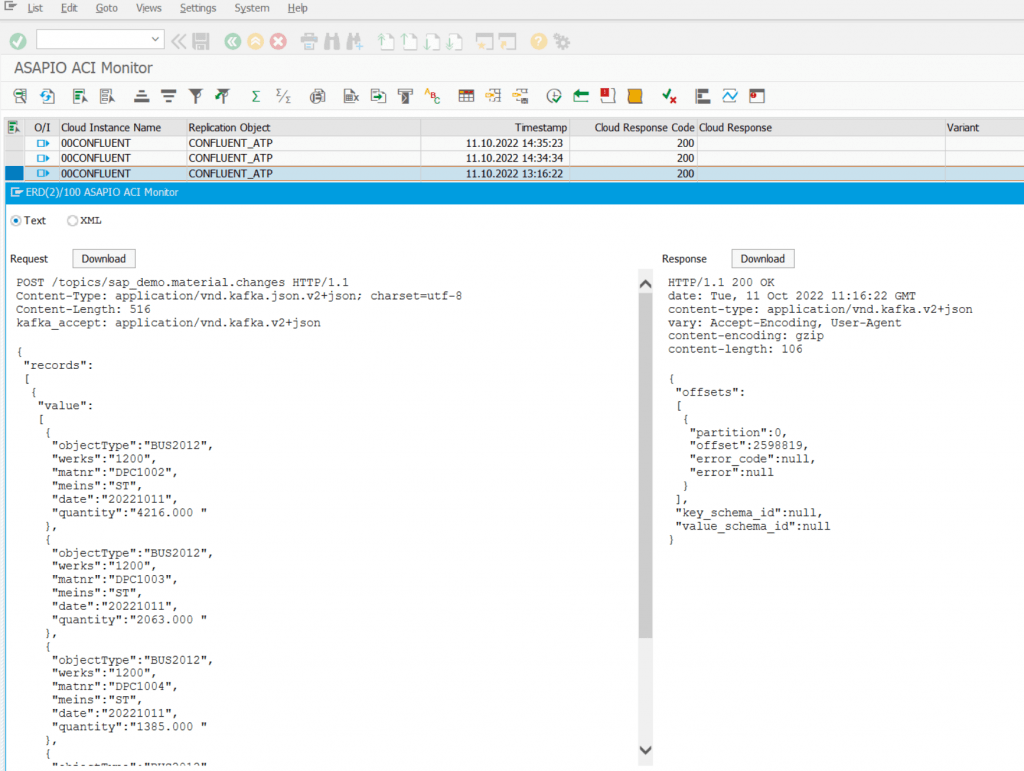Download the Response payload
1024x771 pixels.
point(762,259)
